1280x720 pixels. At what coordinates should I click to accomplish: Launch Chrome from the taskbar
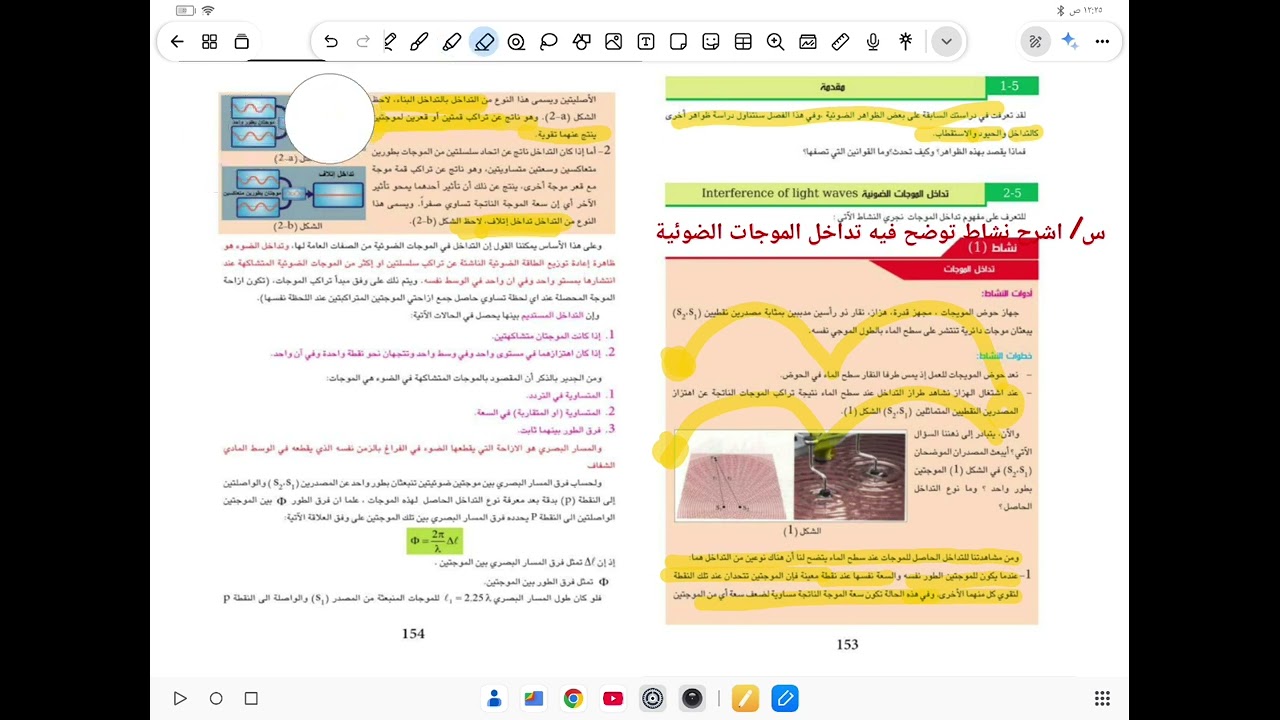(573, 699)
